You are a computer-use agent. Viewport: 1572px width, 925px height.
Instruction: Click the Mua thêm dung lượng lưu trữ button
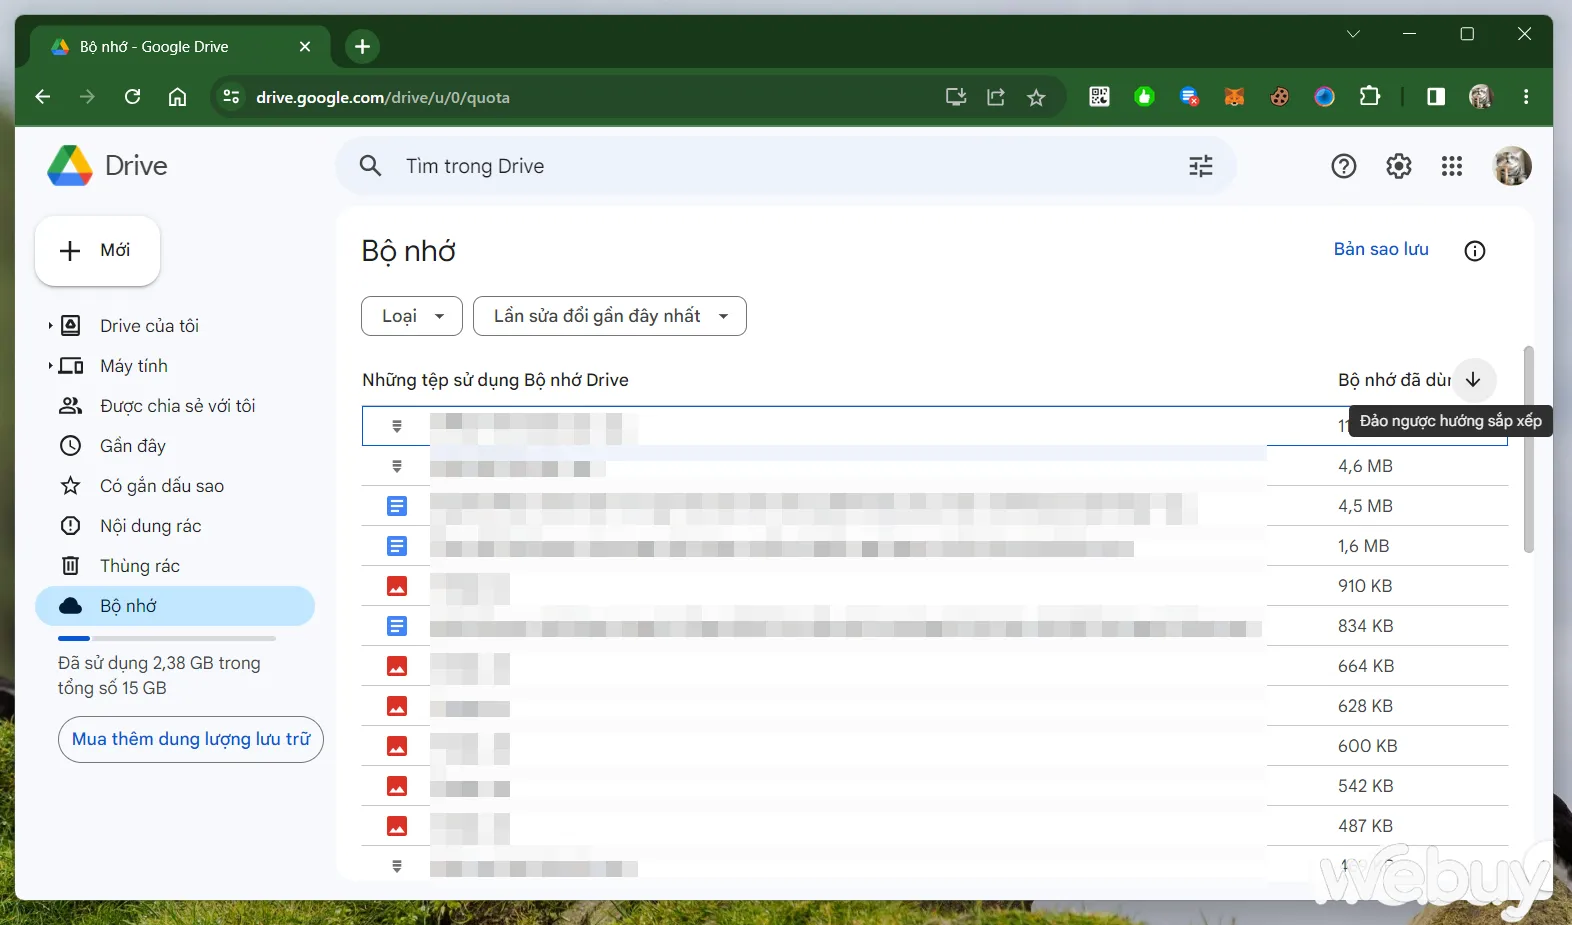190,739
